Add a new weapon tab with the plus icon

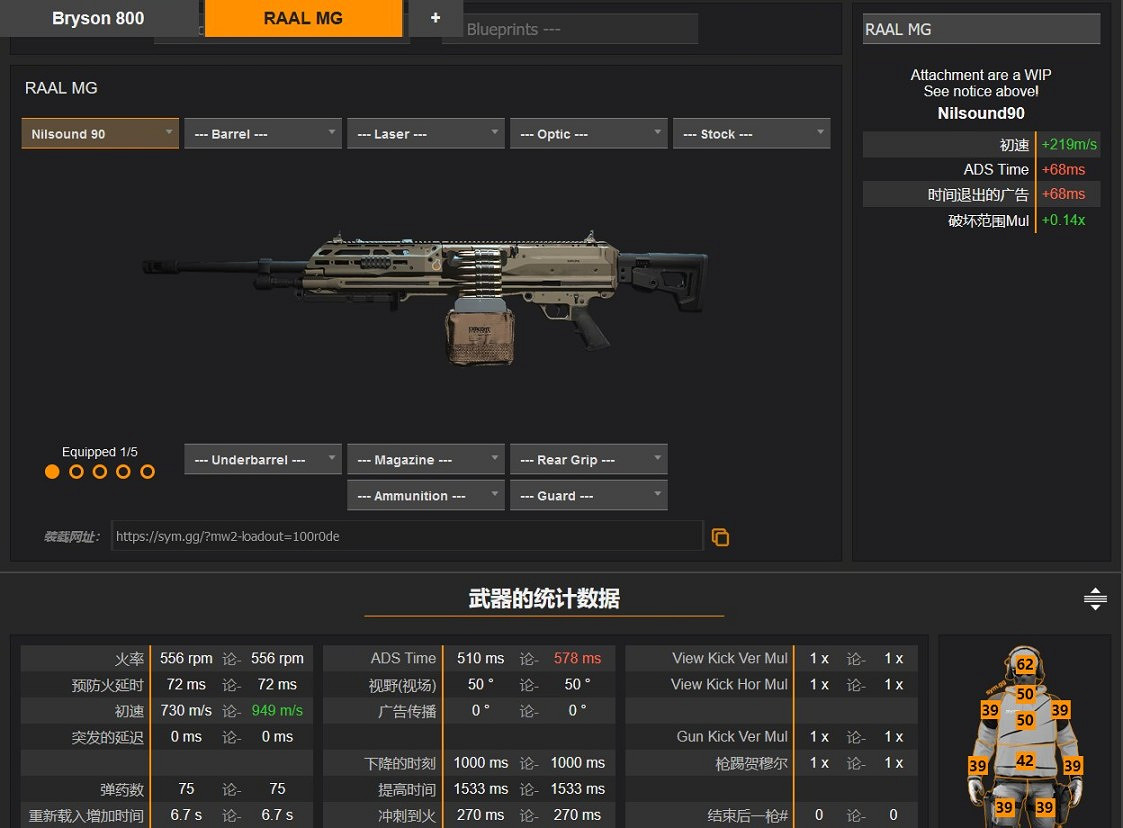click(x=435, y=18)
